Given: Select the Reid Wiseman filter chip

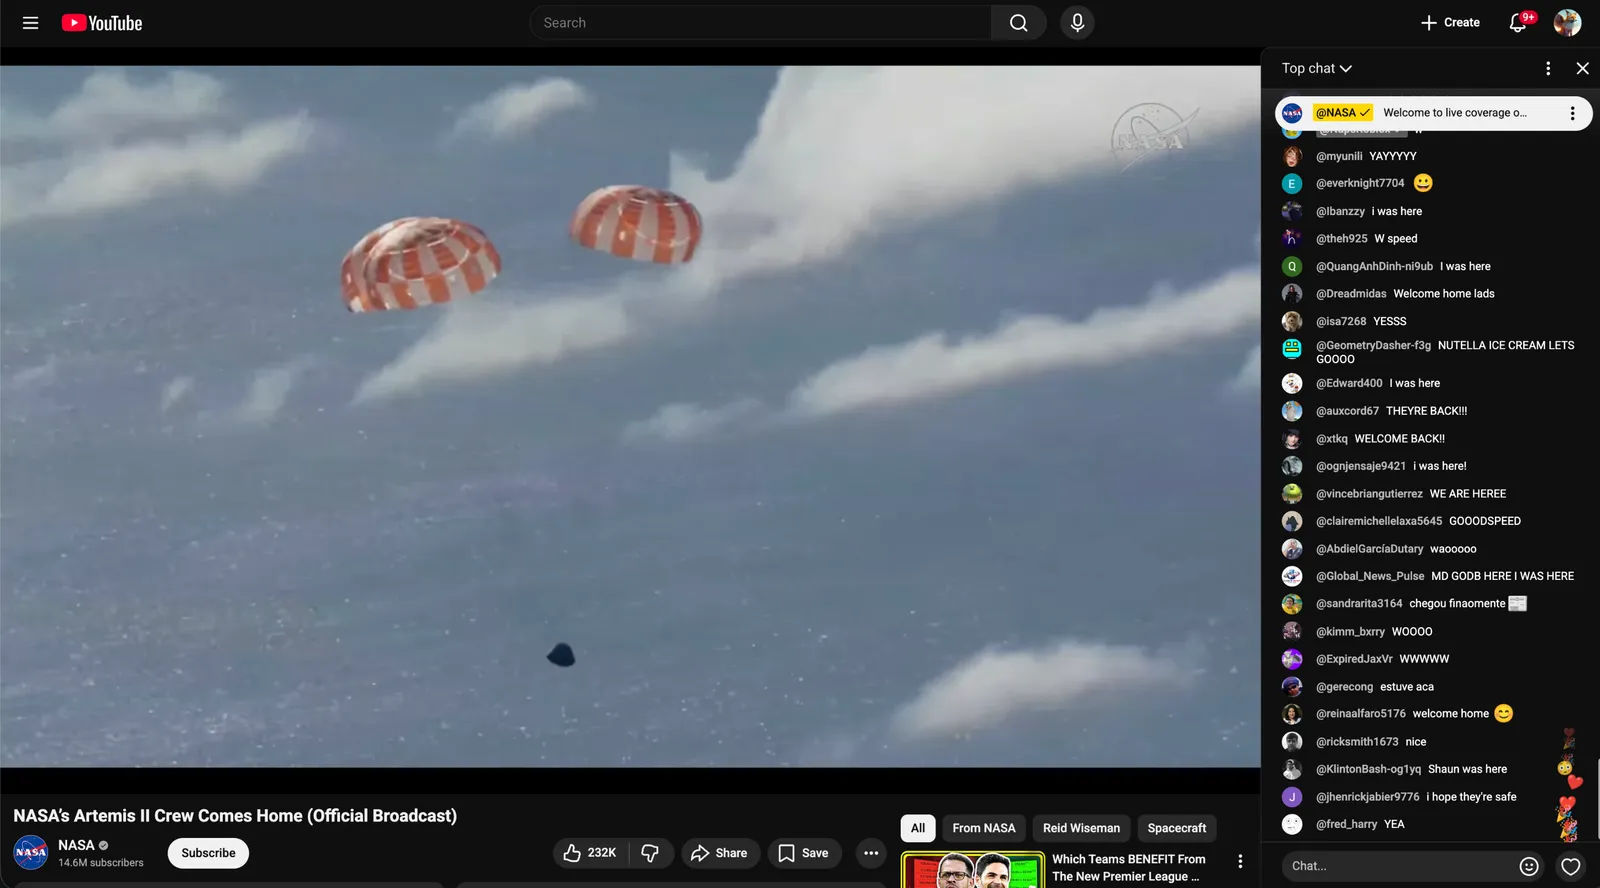Looking at the screenshot, I should pyautogui.click(x=1081, y=828).
